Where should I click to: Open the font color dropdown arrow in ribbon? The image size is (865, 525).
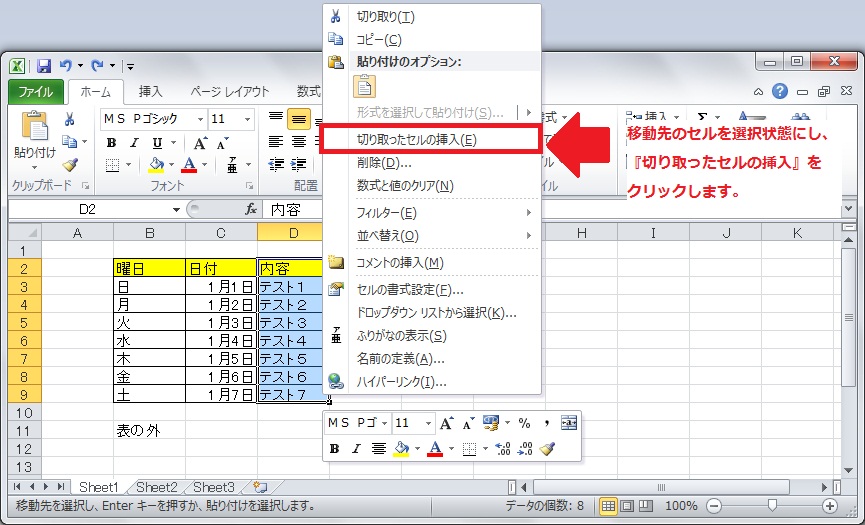point(204,164)
